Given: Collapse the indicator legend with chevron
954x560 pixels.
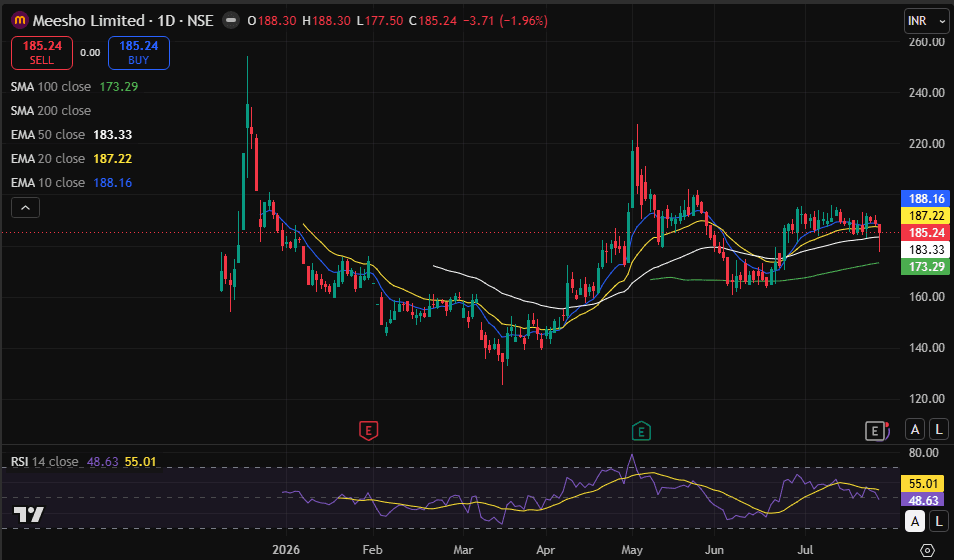Looking at the screenshot, I should click(x=26, y=208).
